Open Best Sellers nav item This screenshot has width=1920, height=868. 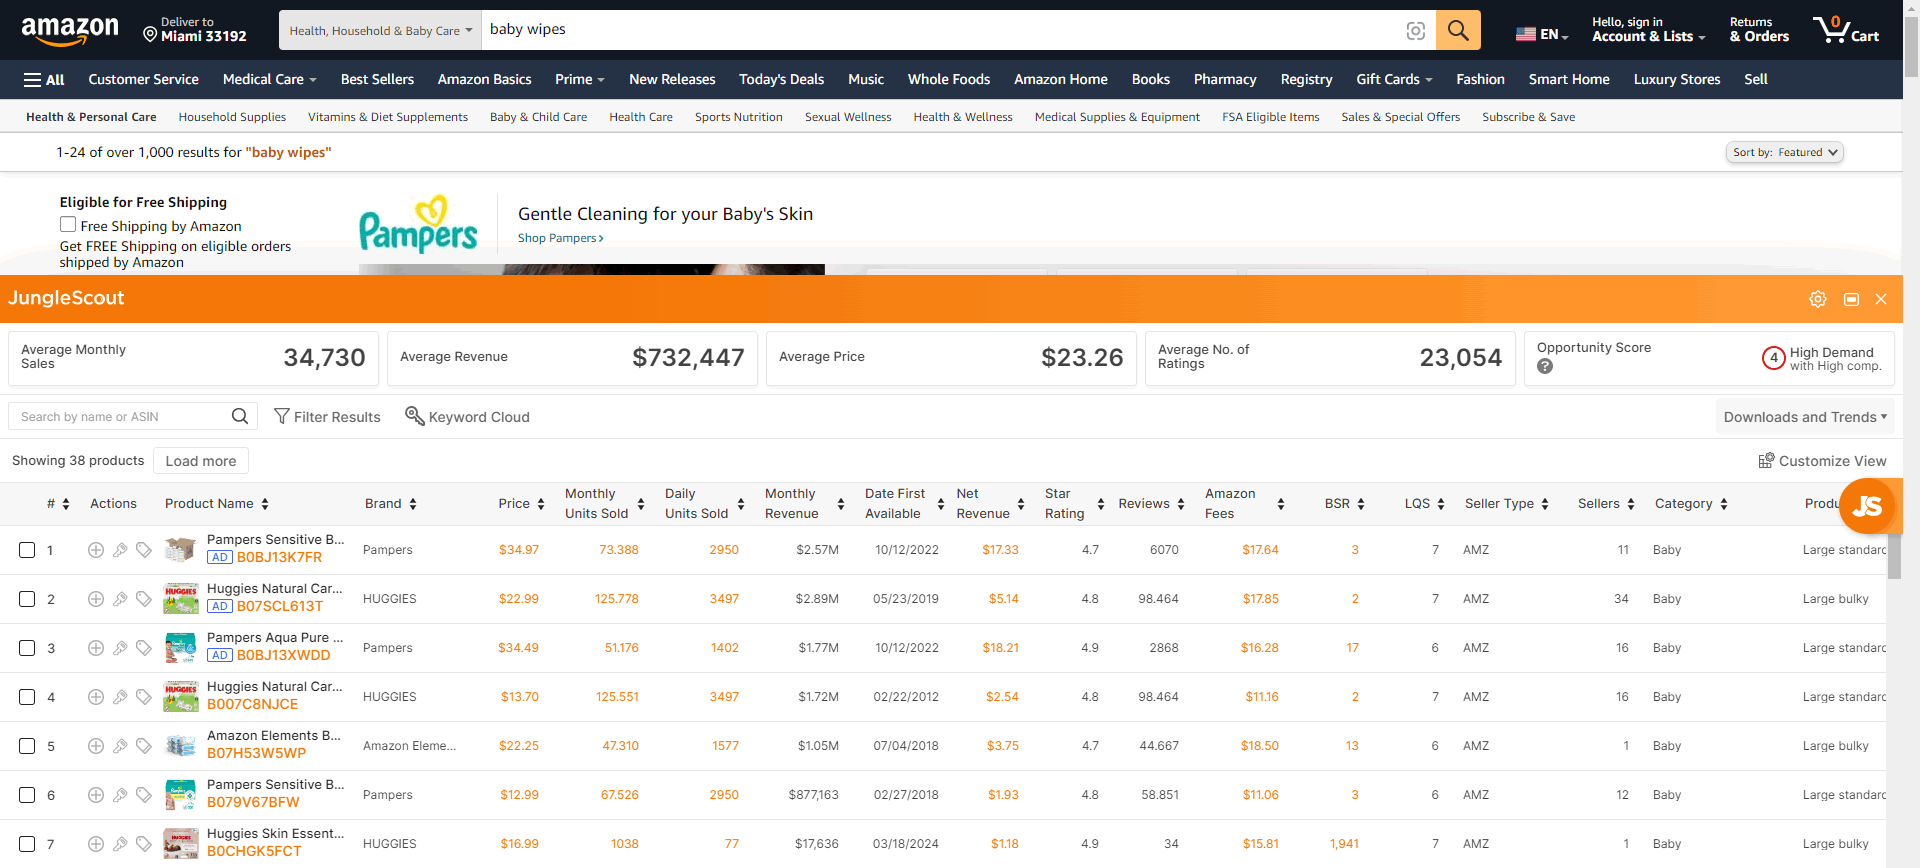[x=377, y=80]
